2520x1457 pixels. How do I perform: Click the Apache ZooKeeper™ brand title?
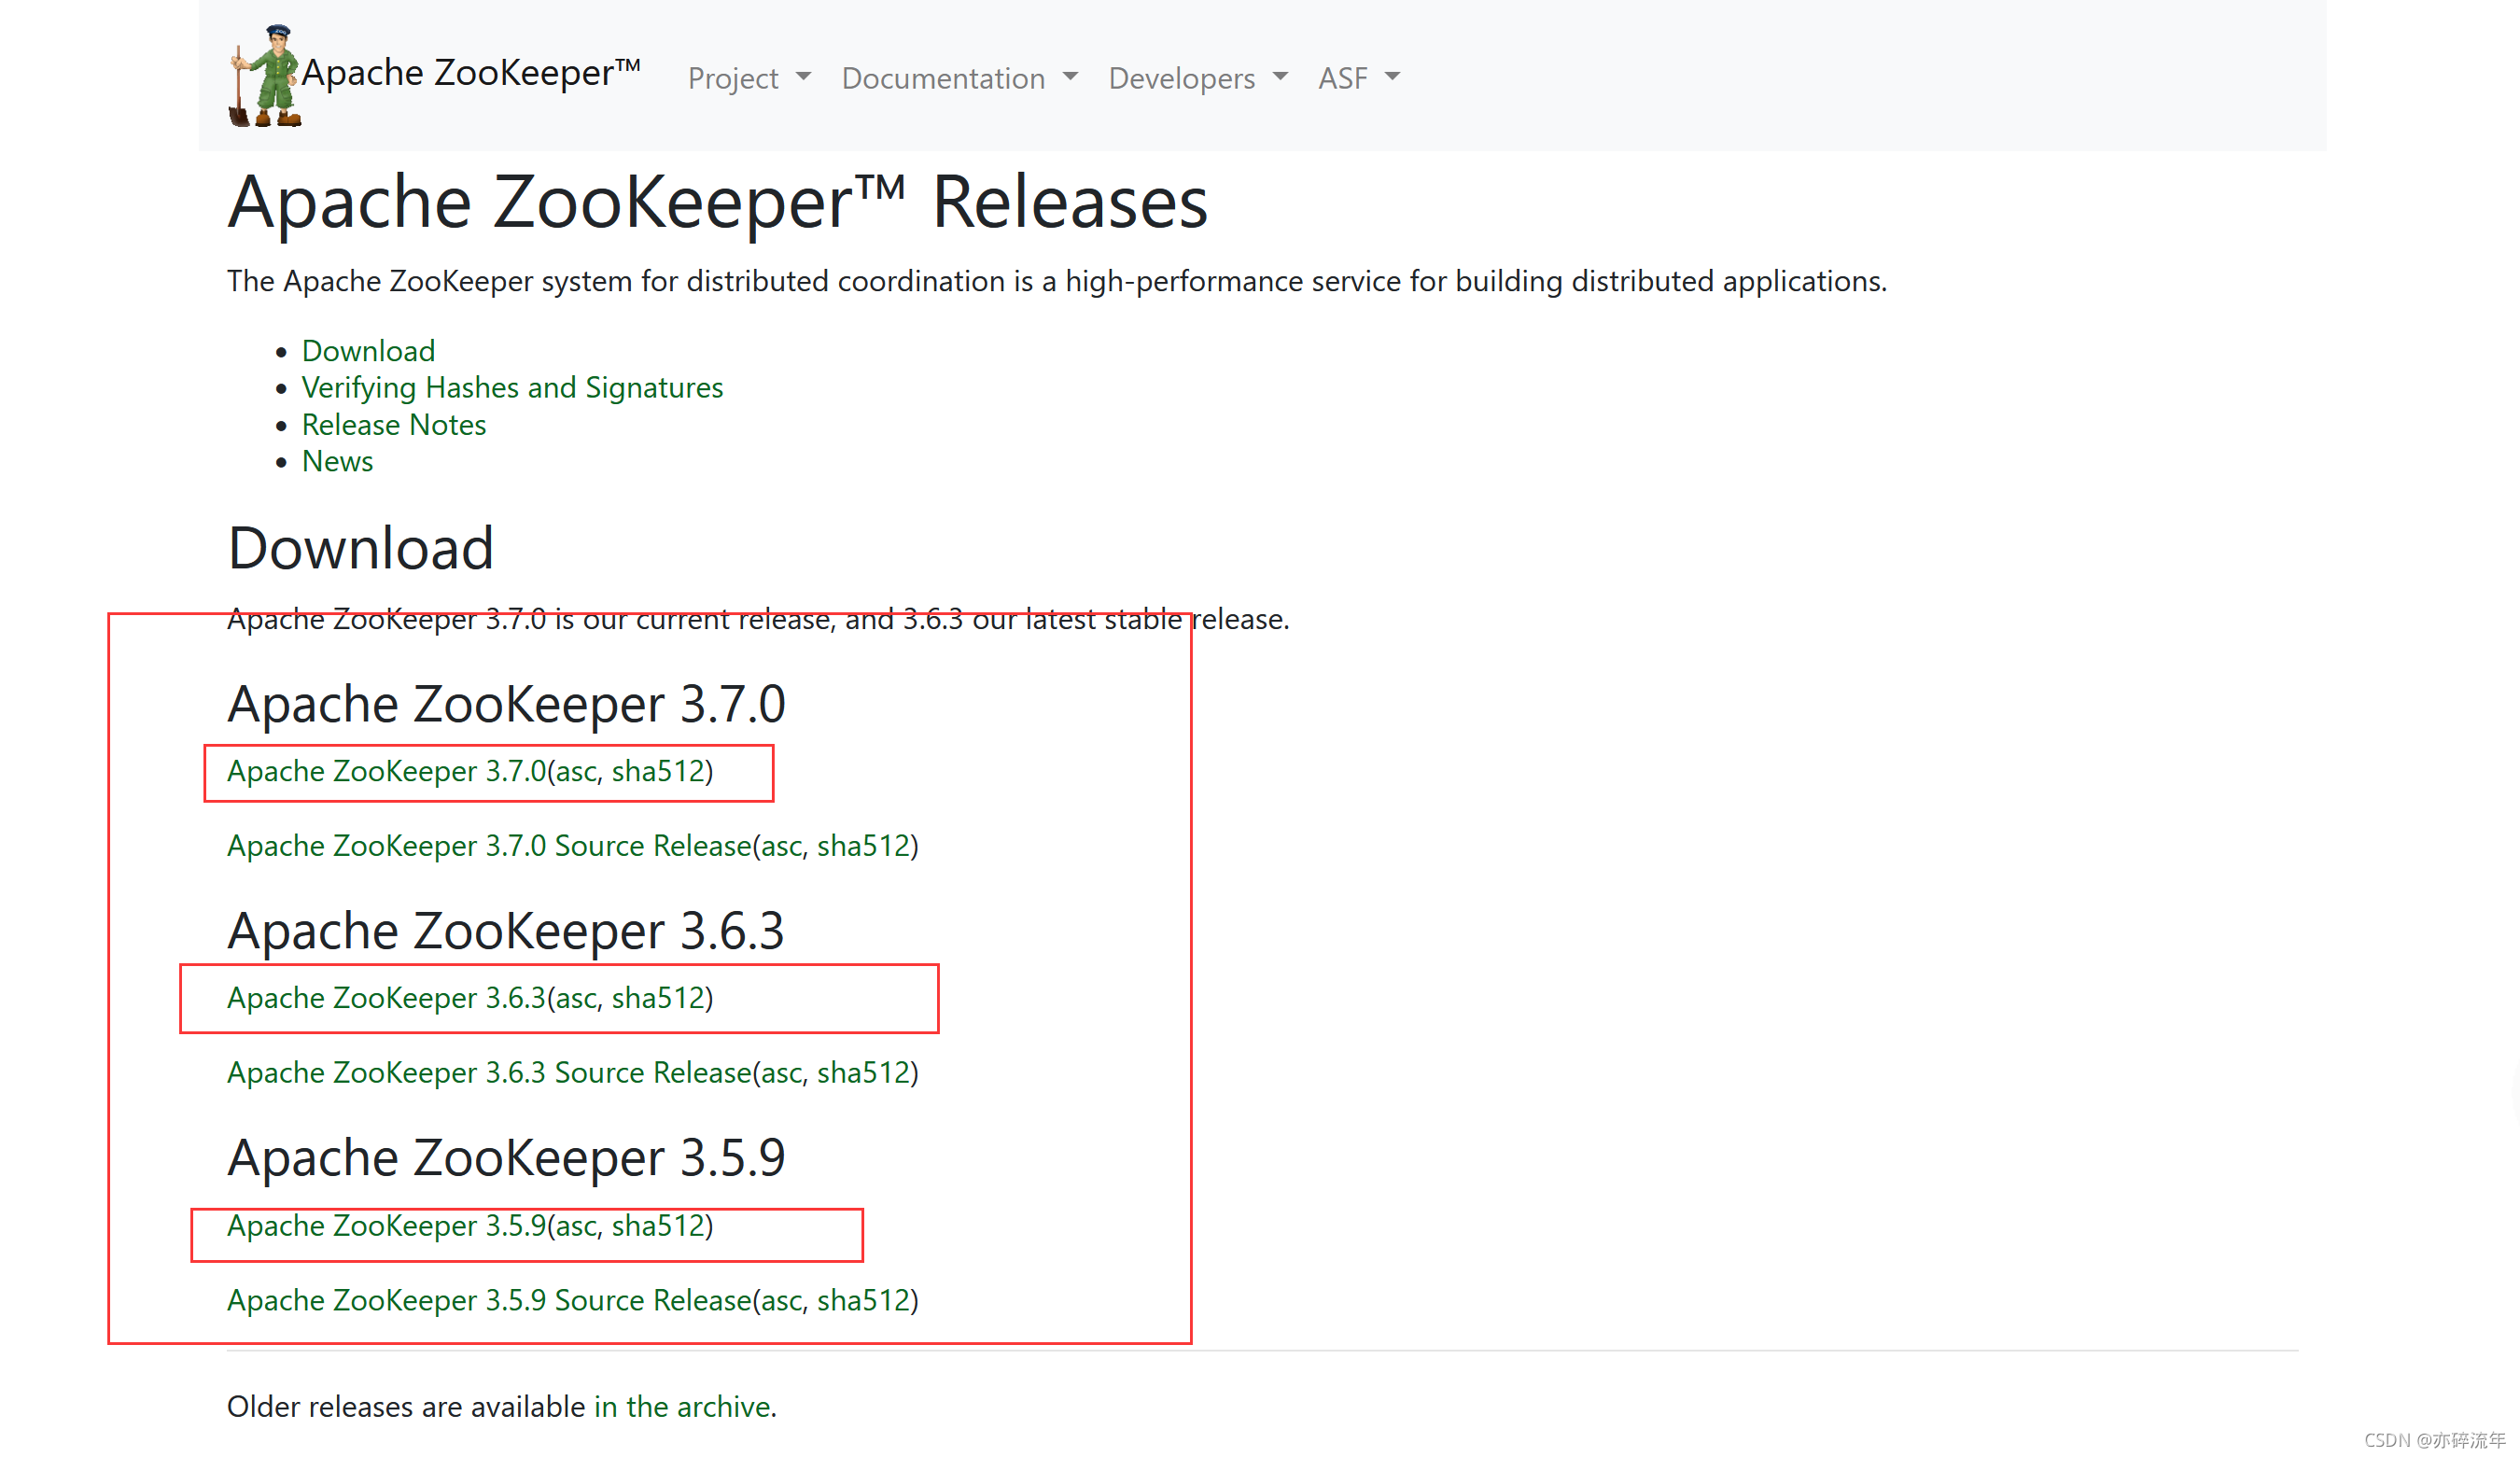pyautogui.click(x=470, y=73)
